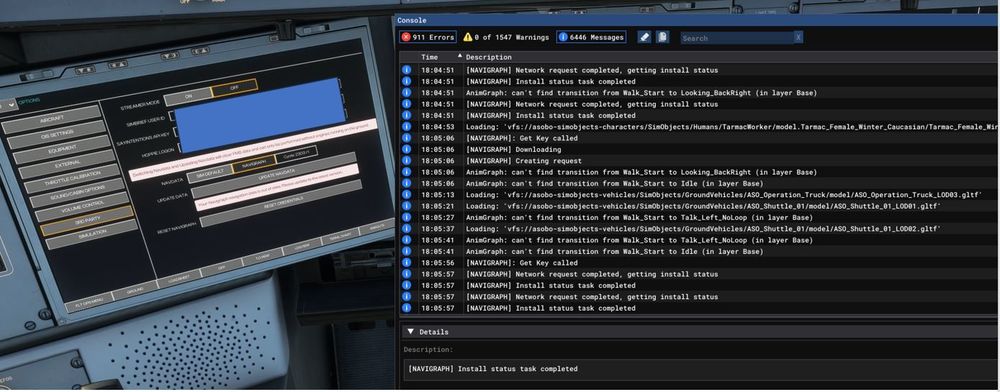The width and height of the screenshot is (1000, 392).
Task: Open VOLUME CONTROL on the tablet
Action: tap(82, 208)
